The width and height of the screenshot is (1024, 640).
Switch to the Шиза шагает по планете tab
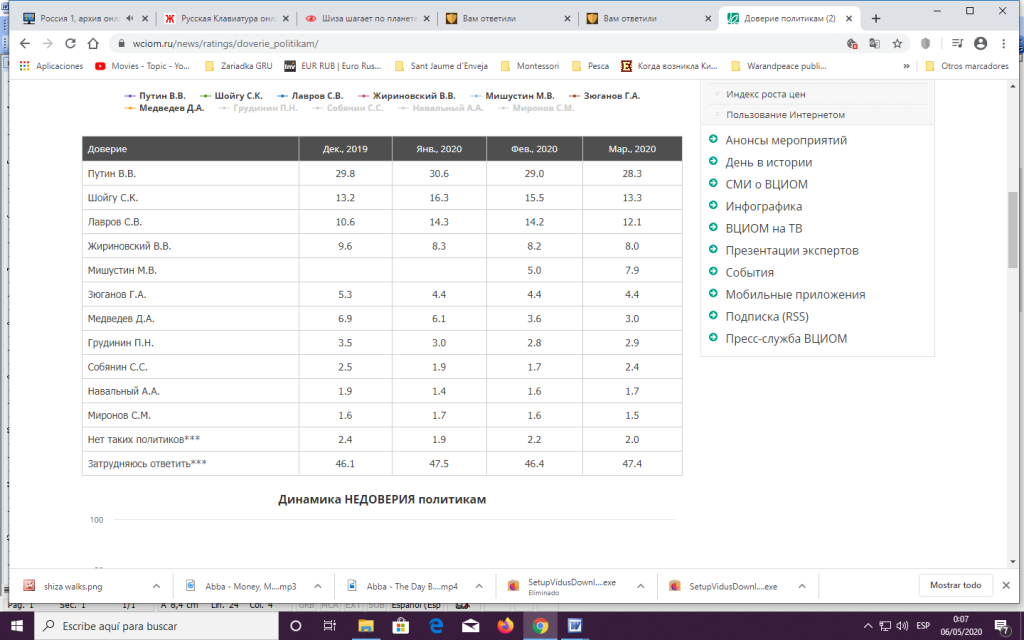pyautogui.click(x=360, y=18)
